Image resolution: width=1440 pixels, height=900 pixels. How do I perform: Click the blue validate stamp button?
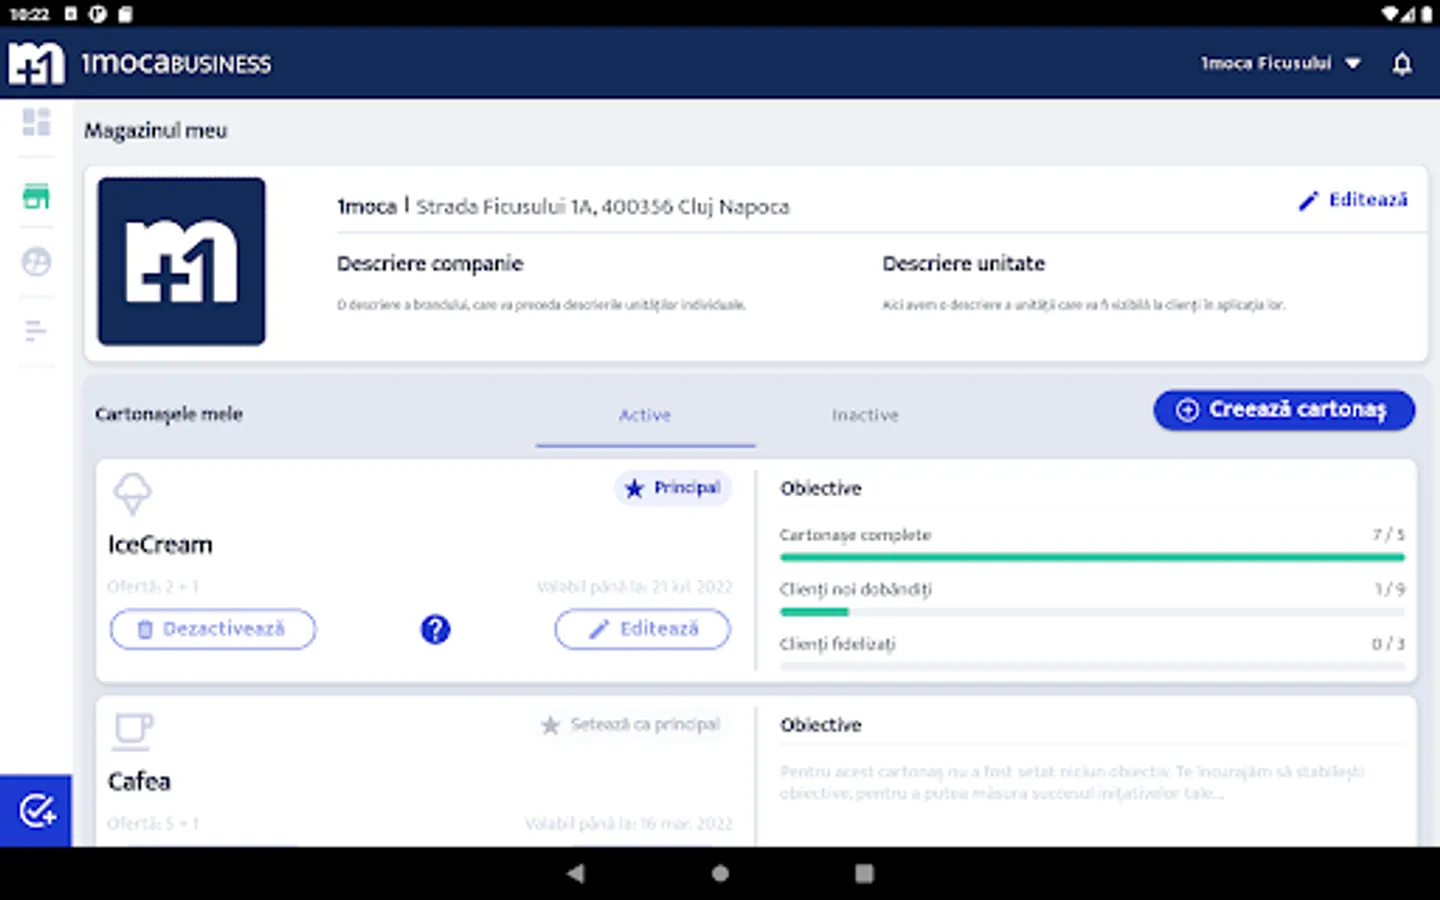pos(36,811)
